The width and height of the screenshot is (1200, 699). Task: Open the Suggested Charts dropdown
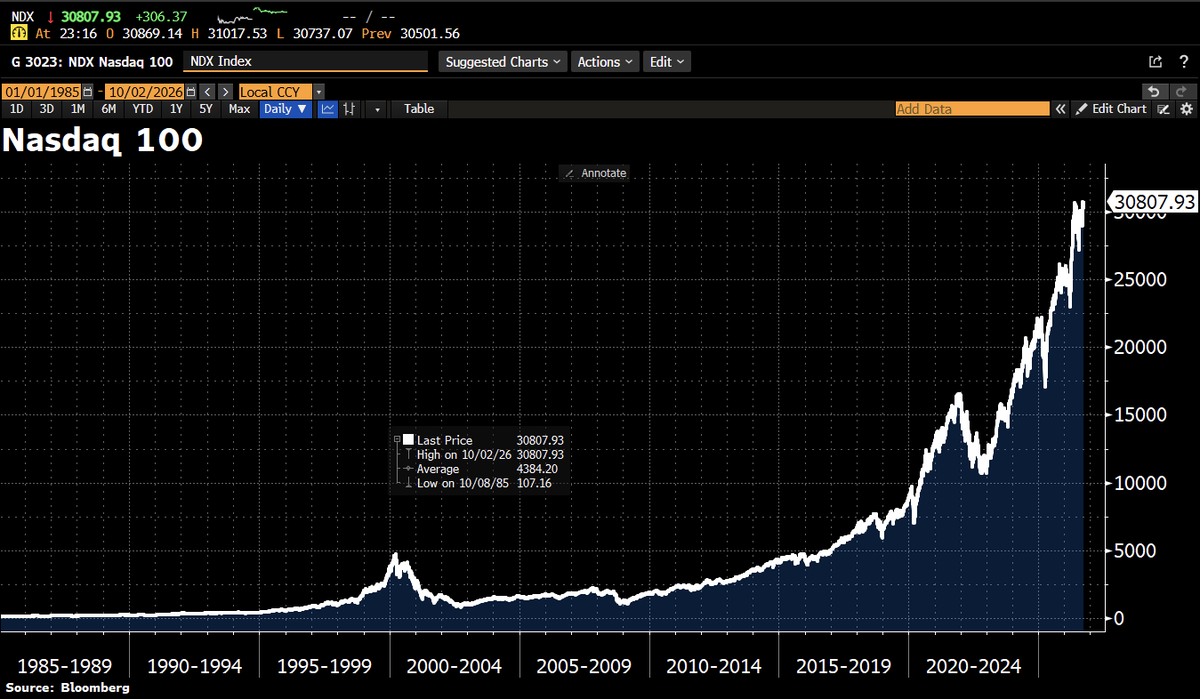[x=503, y=62]
